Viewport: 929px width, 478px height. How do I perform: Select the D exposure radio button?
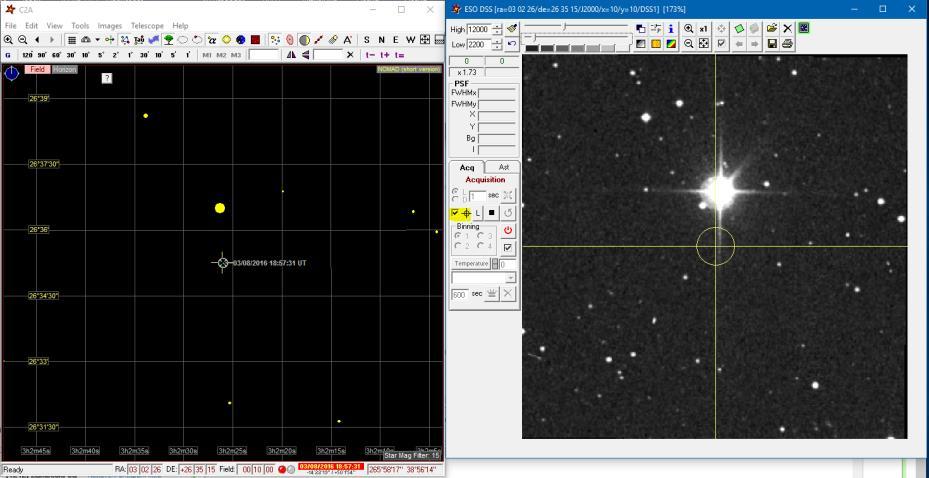(x=455, y=198)
